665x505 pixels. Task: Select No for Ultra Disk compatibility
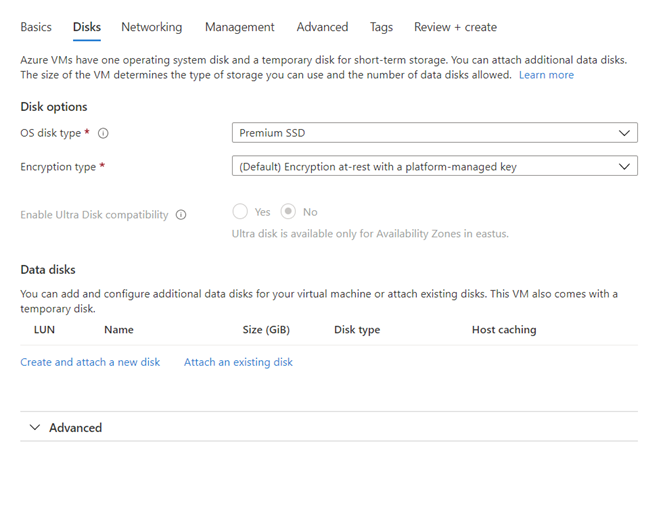288,212
